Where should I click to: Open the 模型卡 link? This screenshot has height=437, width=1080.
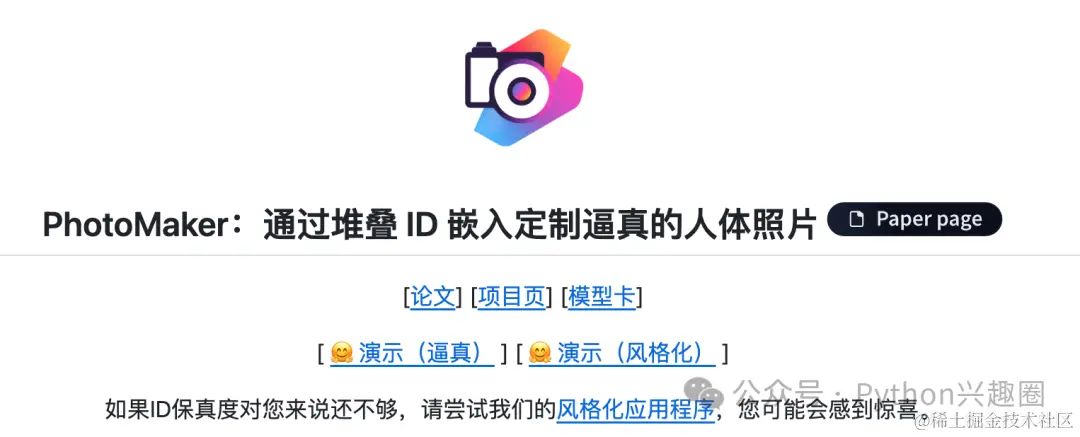[601, 297]
